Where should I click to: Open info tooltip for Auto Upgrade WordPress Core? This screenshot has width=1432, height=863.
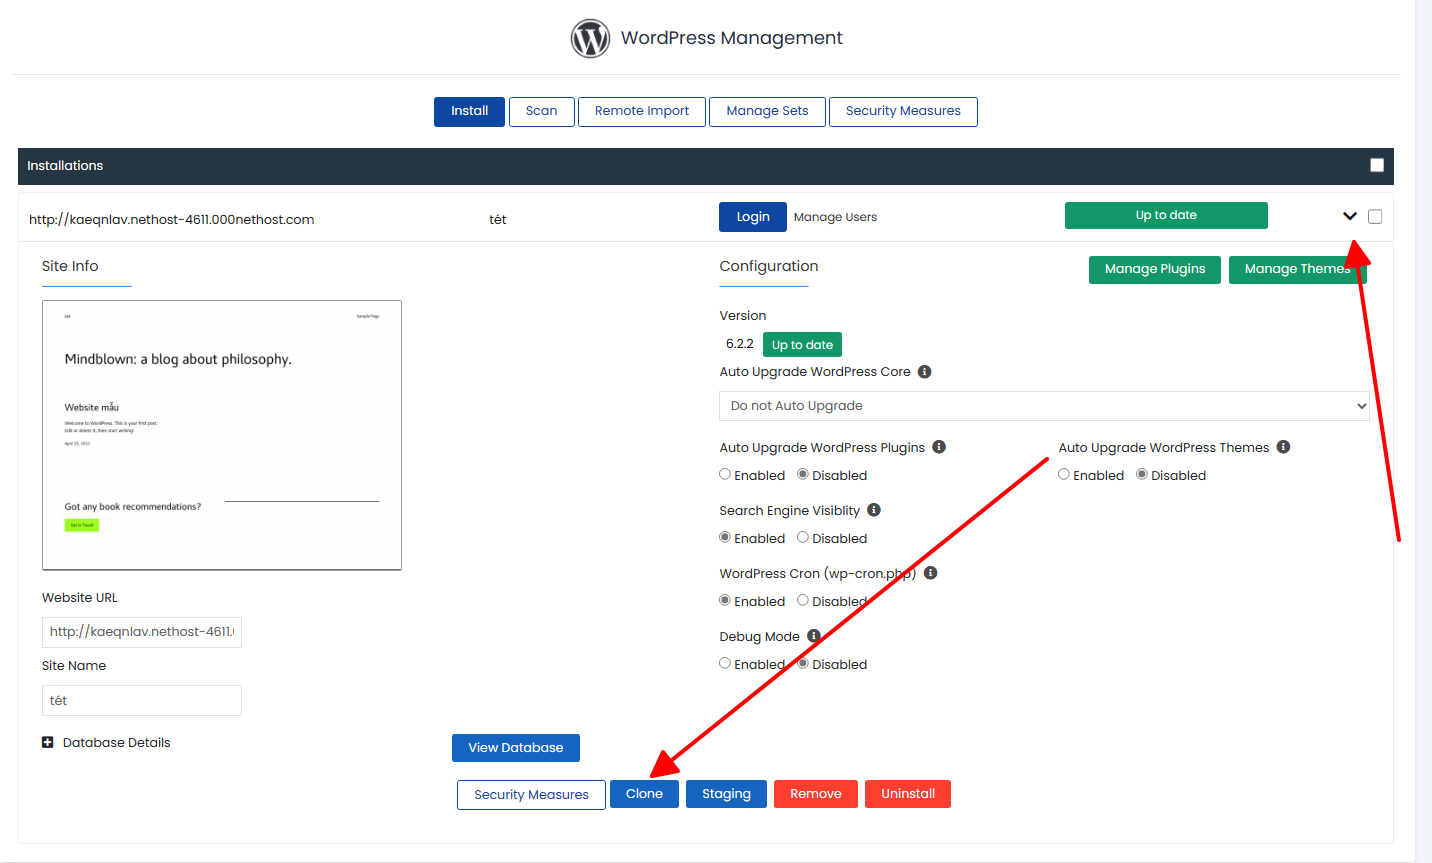925,372
